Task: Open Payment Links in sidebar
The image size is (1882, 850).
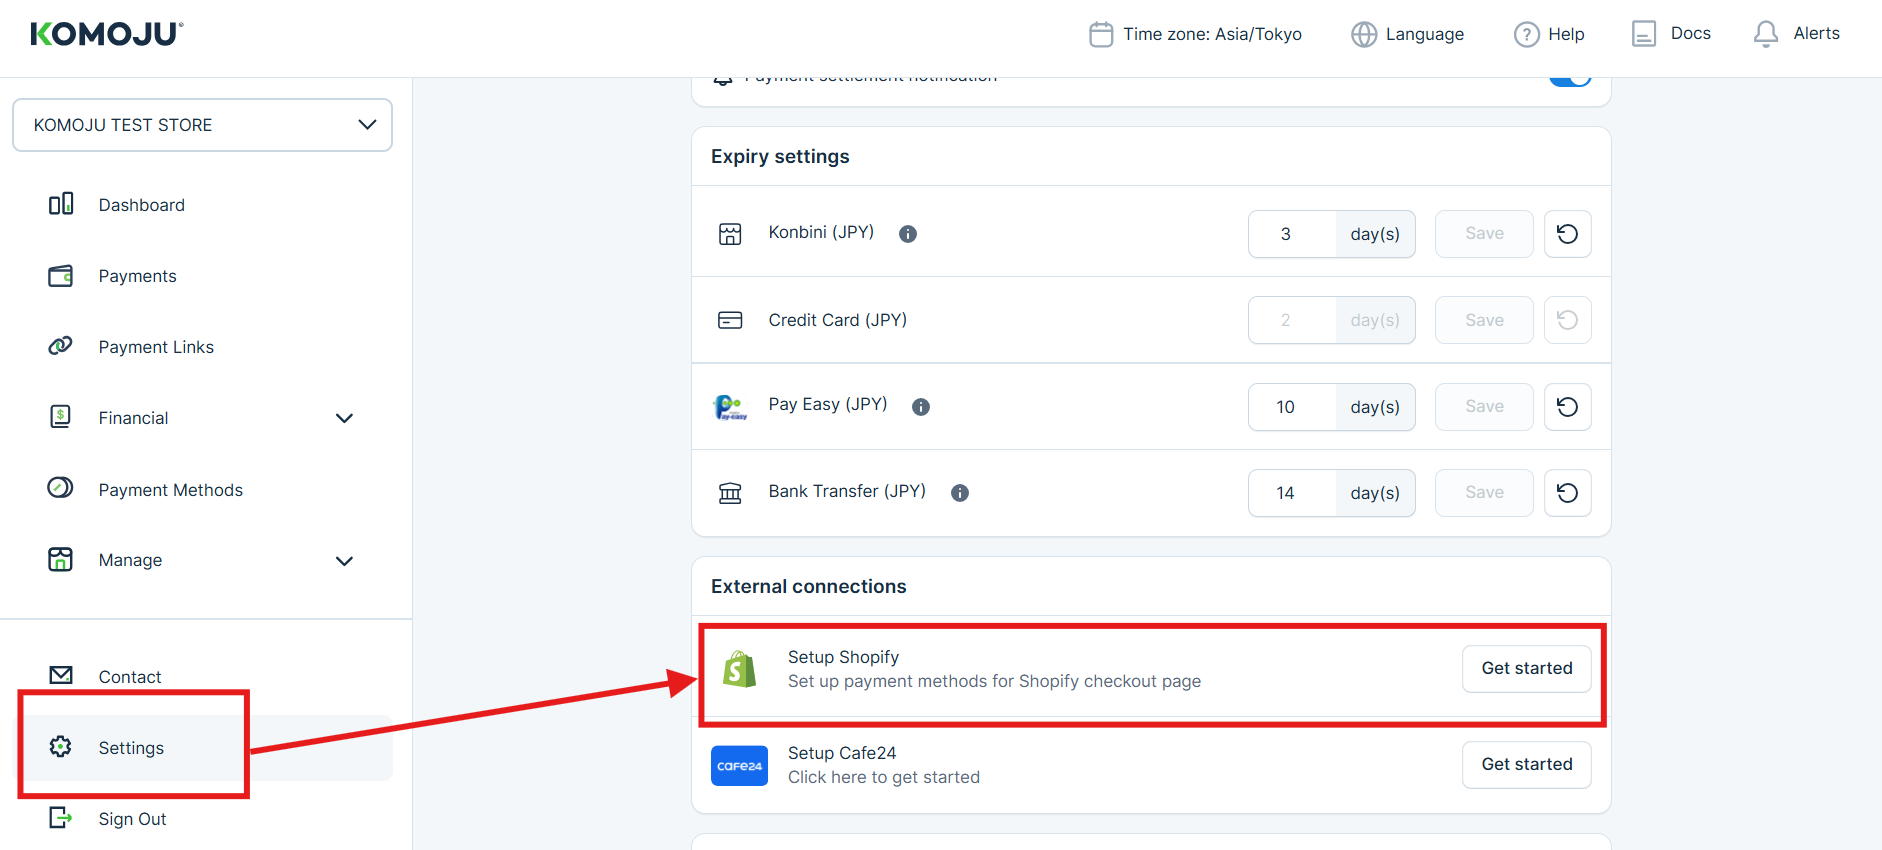Action: tap(156, 347)
